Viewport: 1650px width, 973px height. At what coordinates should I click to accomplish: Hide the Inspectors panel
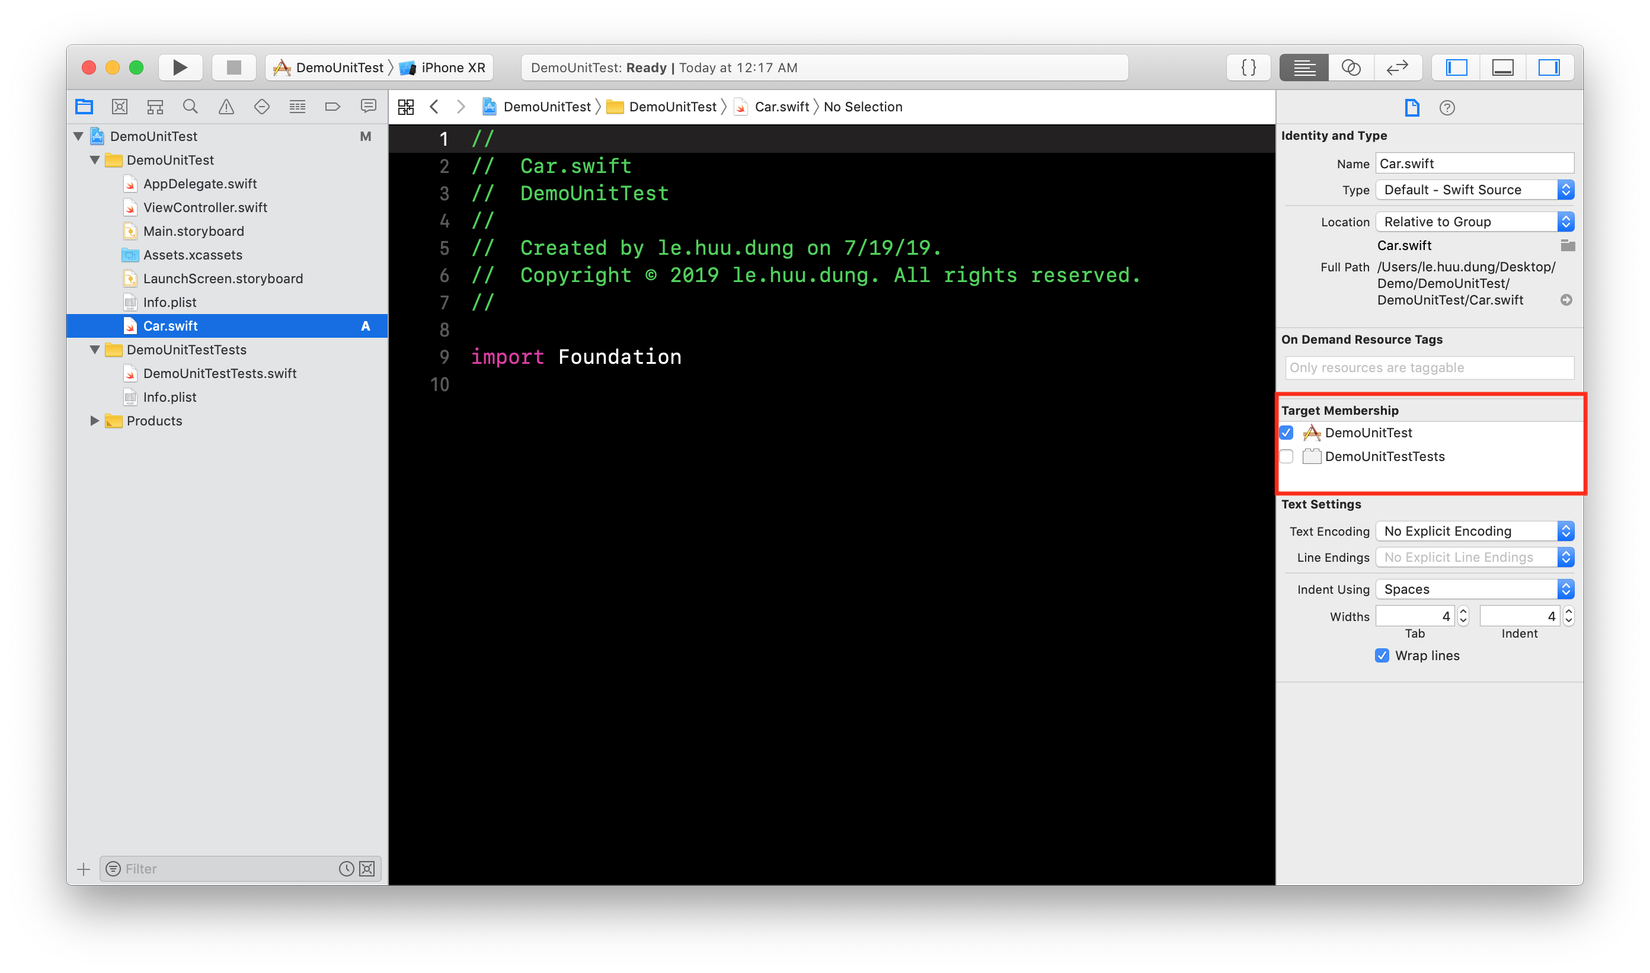click(x=1549, y=67)
